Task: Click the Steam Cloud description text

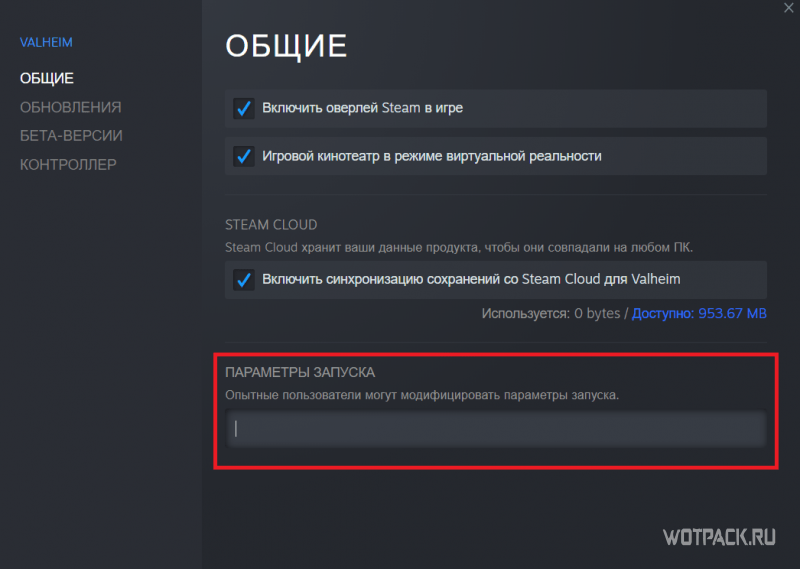Action: 459,248
